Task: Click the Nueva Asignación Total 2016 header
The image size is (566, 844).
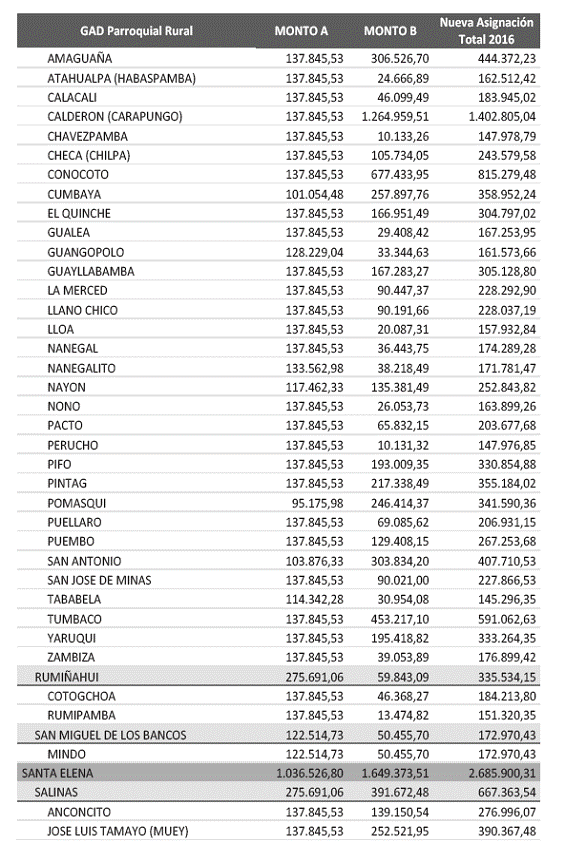Action: [486, 31]
